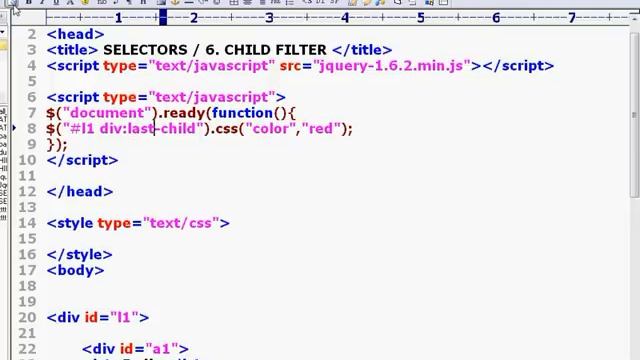Click the "<script" tag on line 6
Image resolution: width=640 pixels, height=360 pixels.
pyautogui.click(x=73, y=97)
